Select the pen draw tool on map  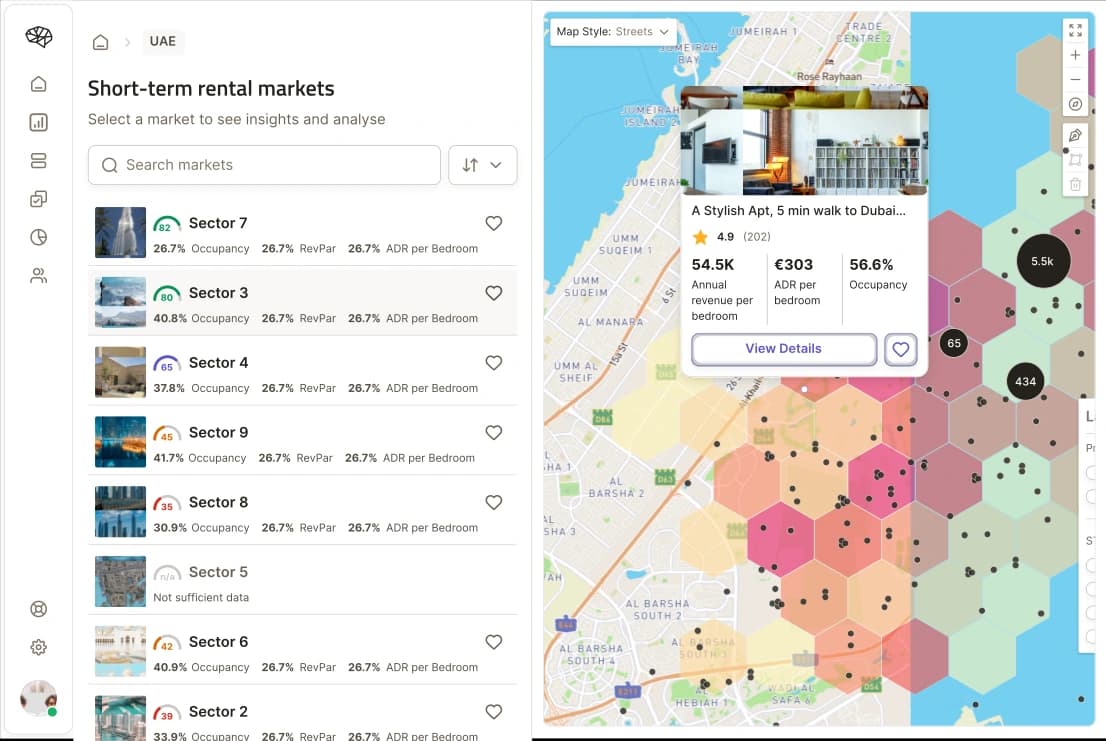point(1075,135)
